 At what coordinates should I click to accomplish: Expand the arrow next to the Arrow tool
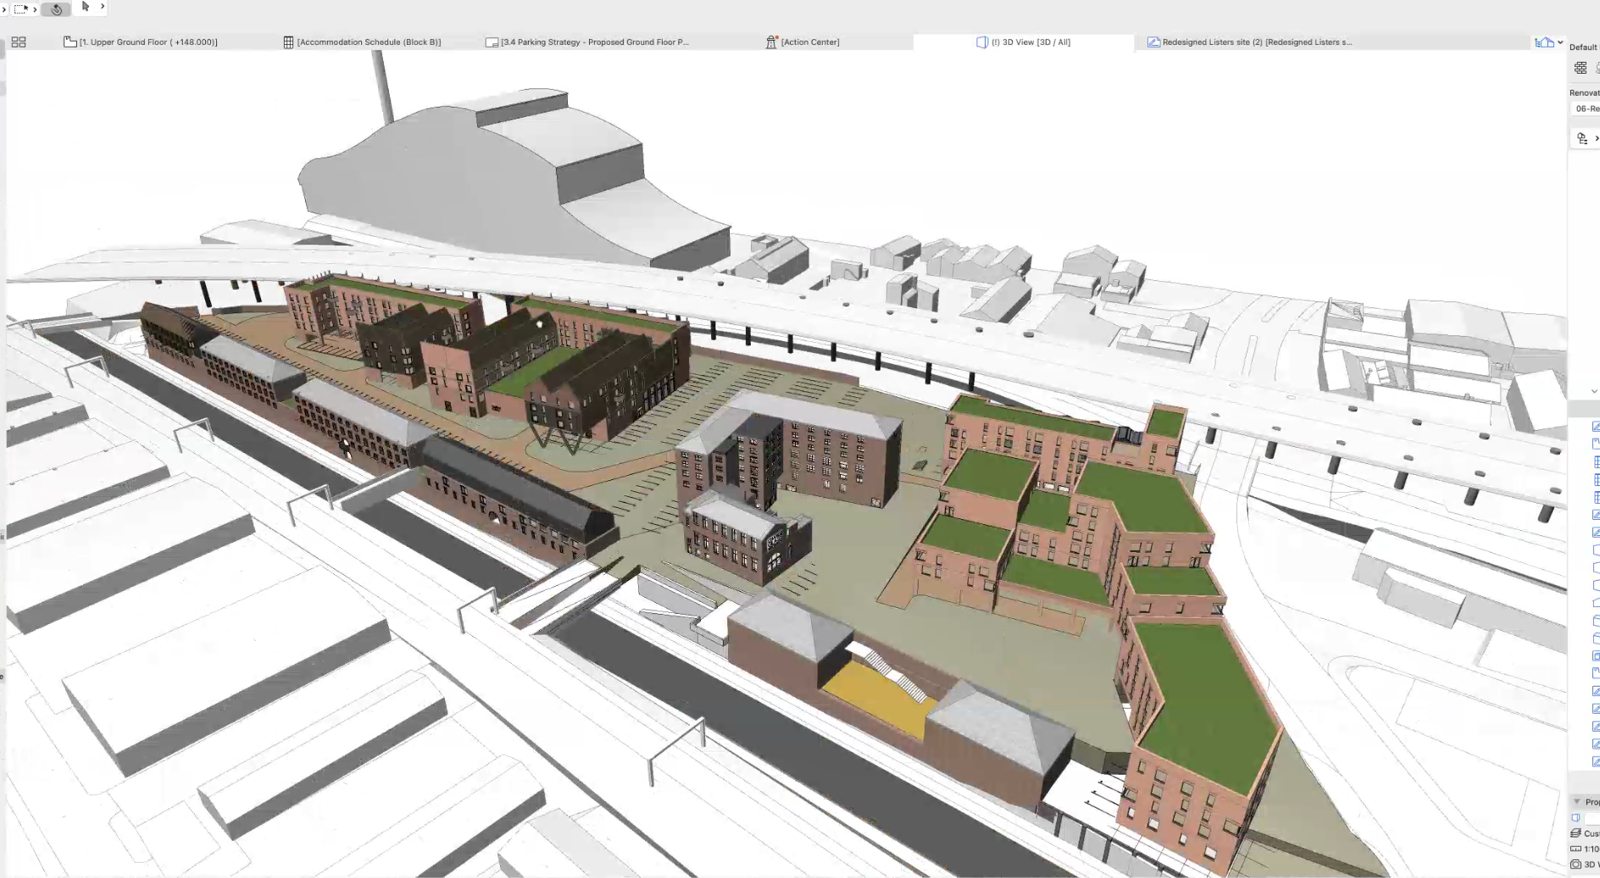[x=102, y=7]
